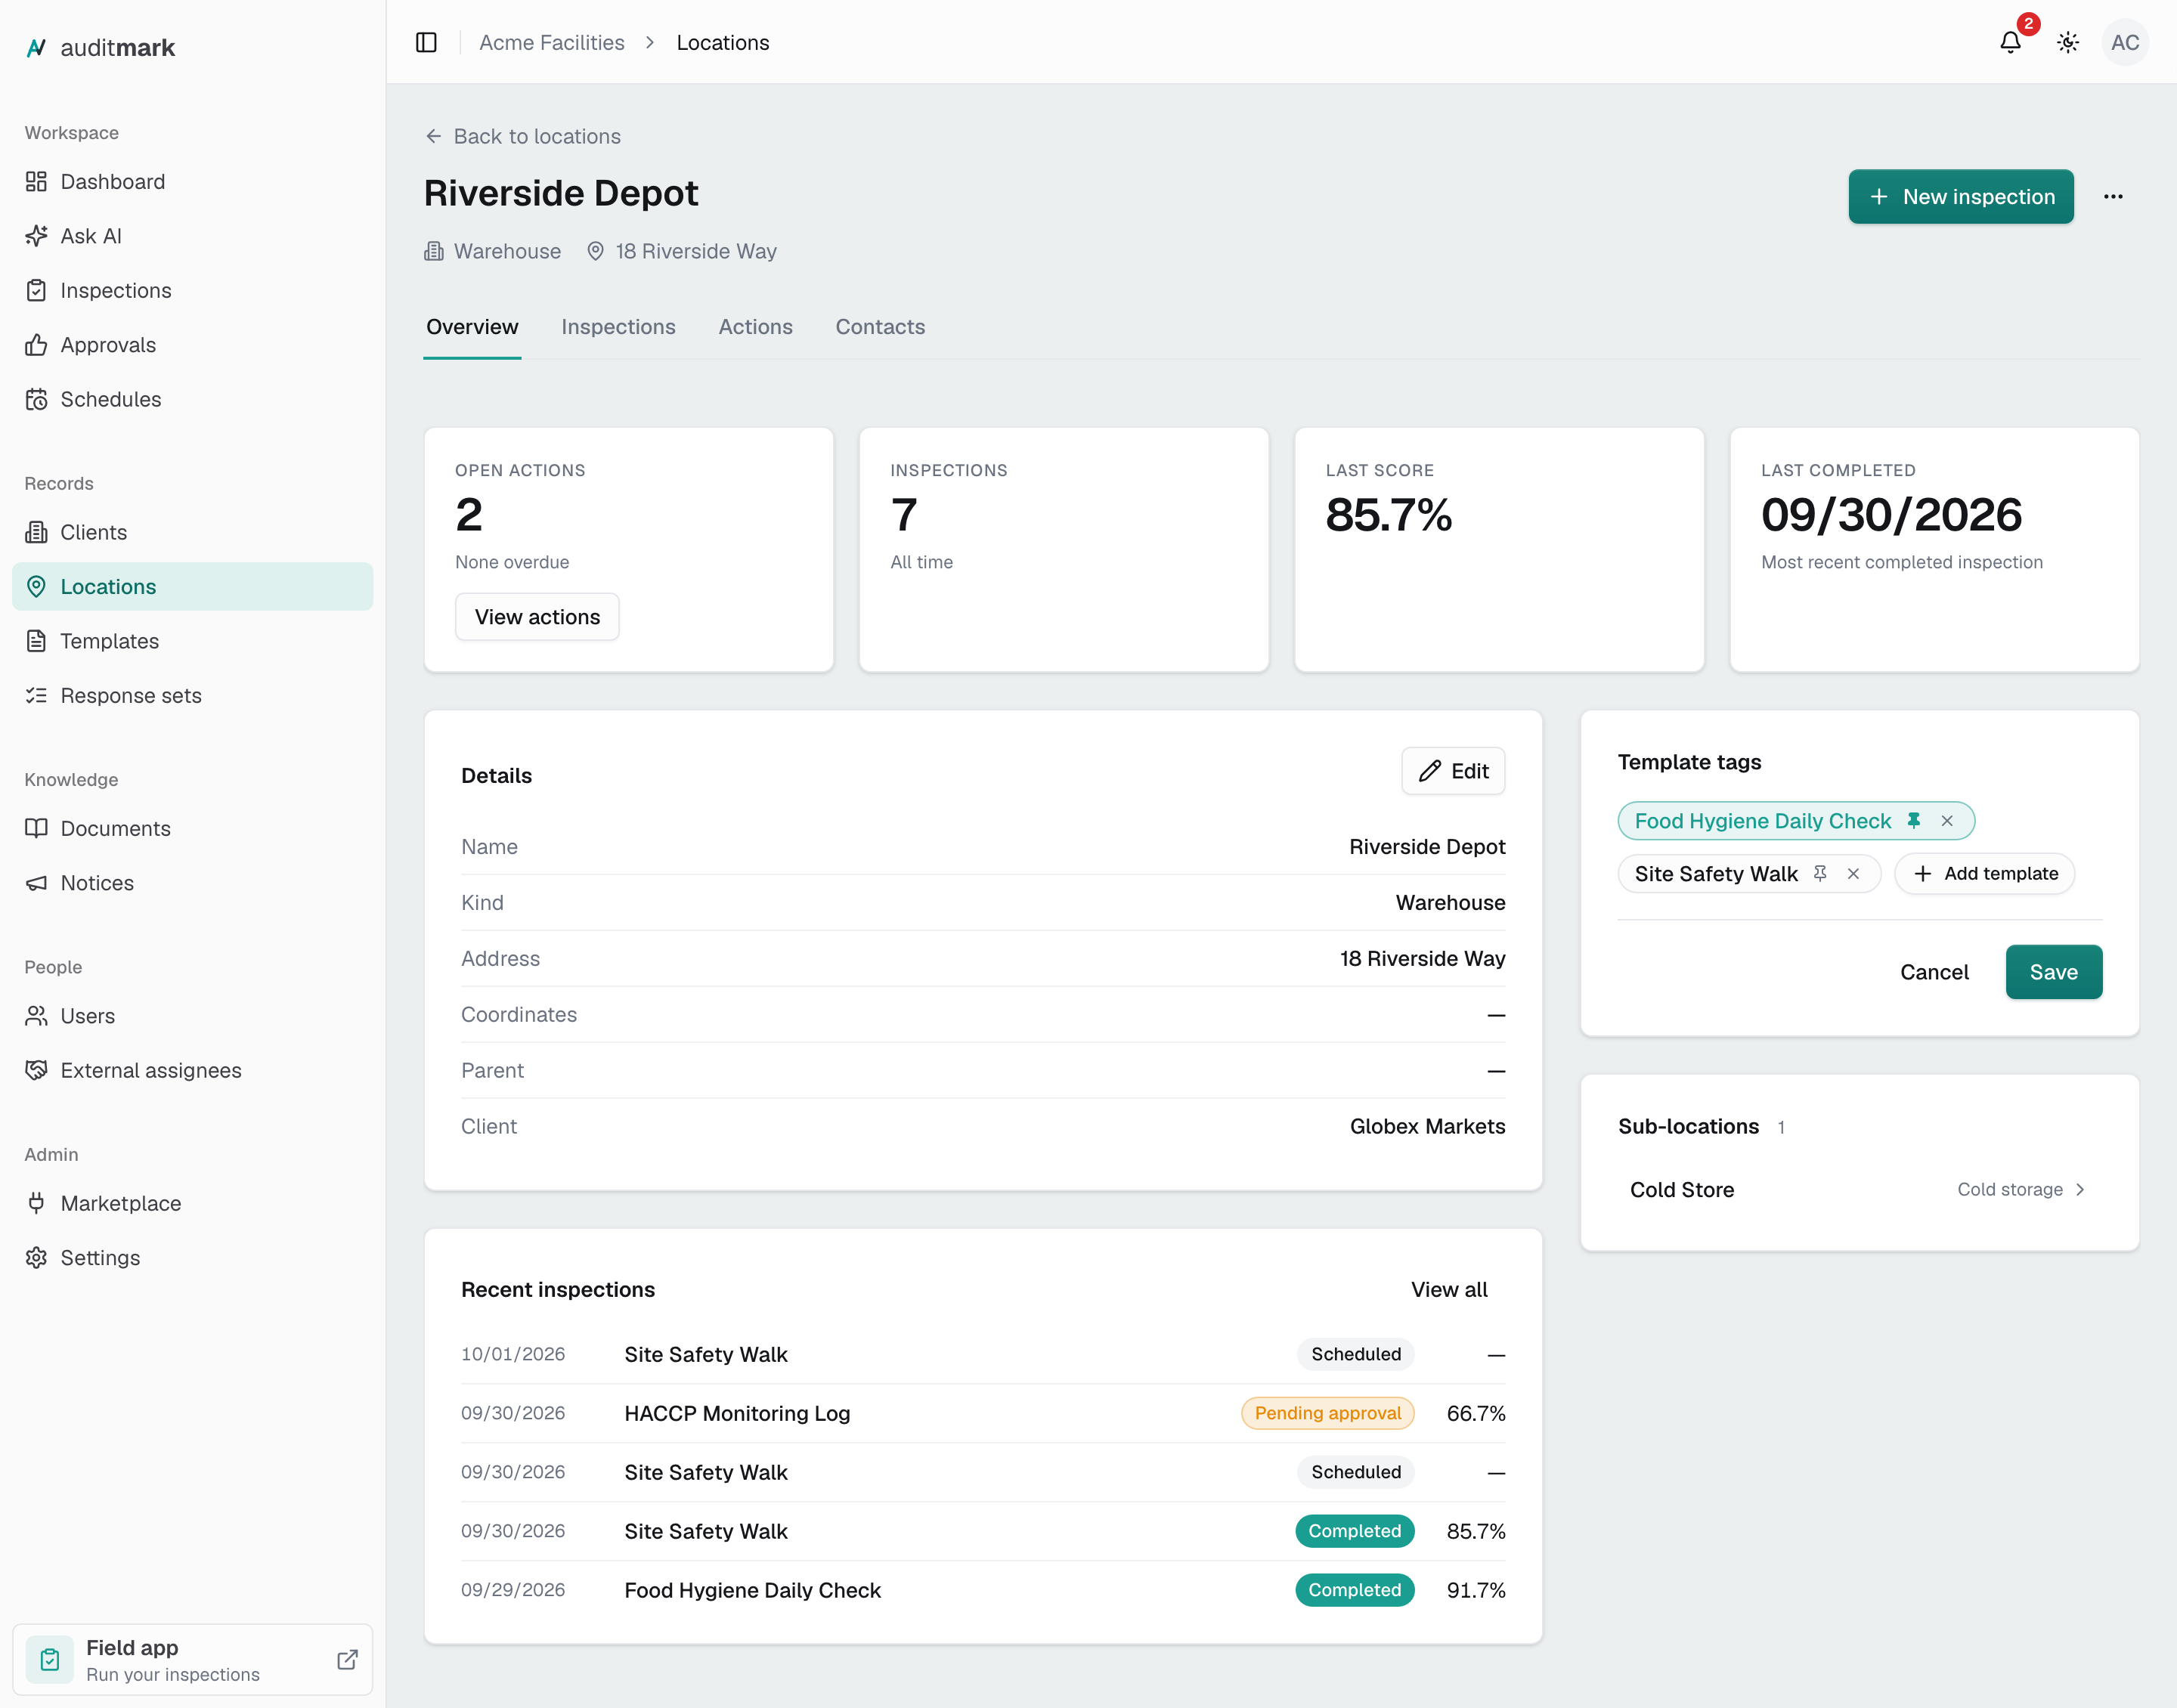2177x1708 pixels.
Task: Open Response sets in sidebar
Action: pos(192,695)
